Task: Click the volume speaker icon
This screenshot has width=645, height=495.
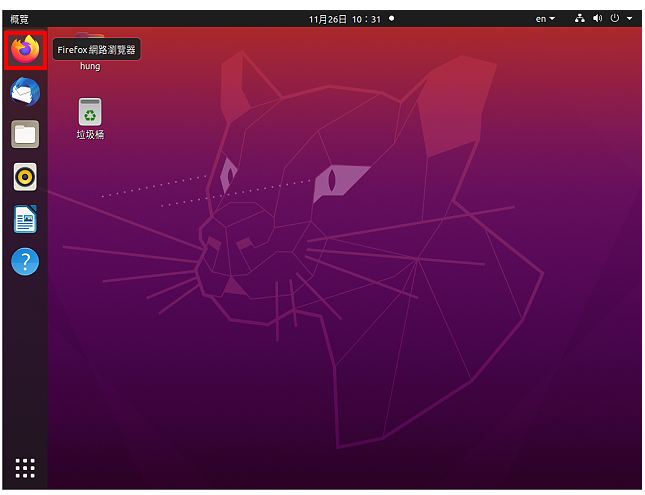Action: [x=597, y=19]
